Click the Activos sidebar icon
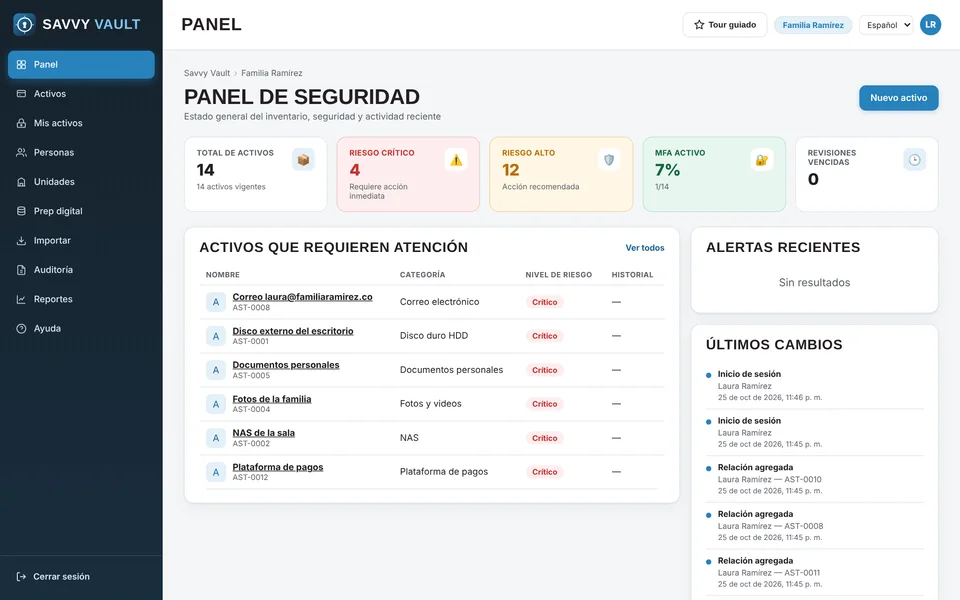Viewport: 960px width, 600px height. [x=21, y=94]
